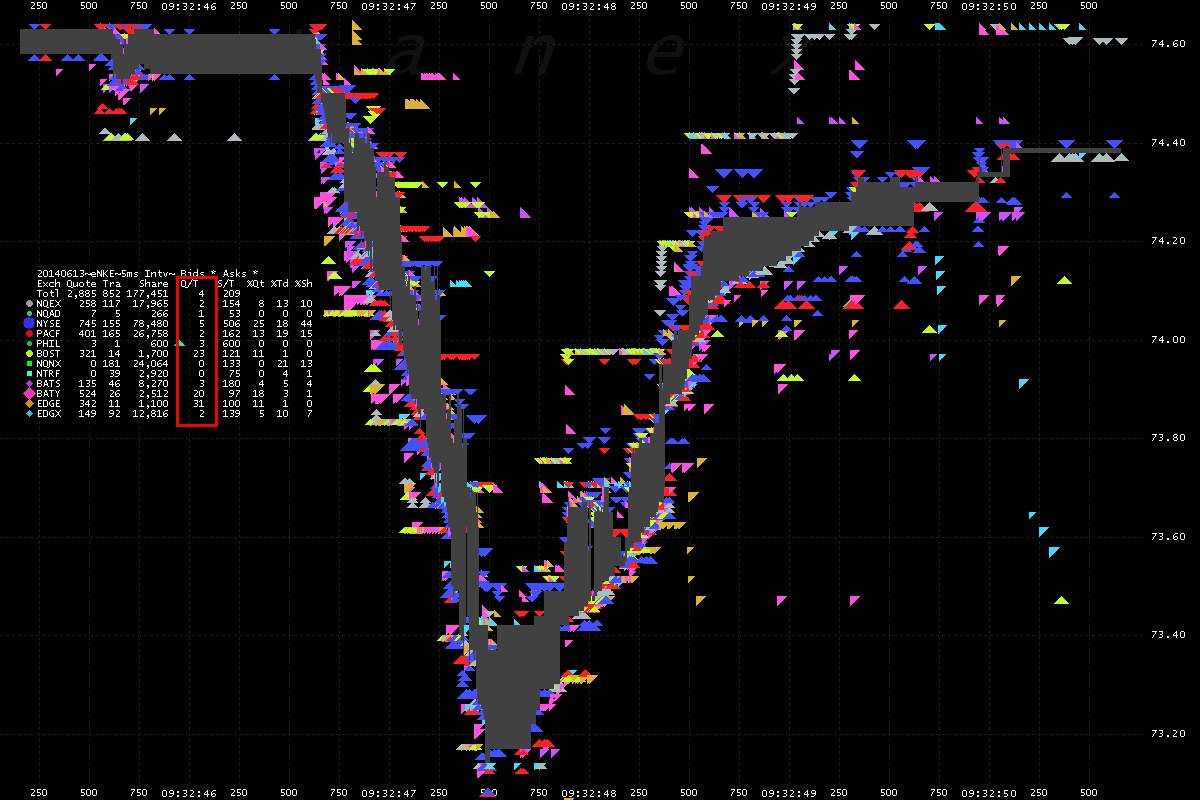Select the 09:32:48 label on top time axis

point(588,6)
